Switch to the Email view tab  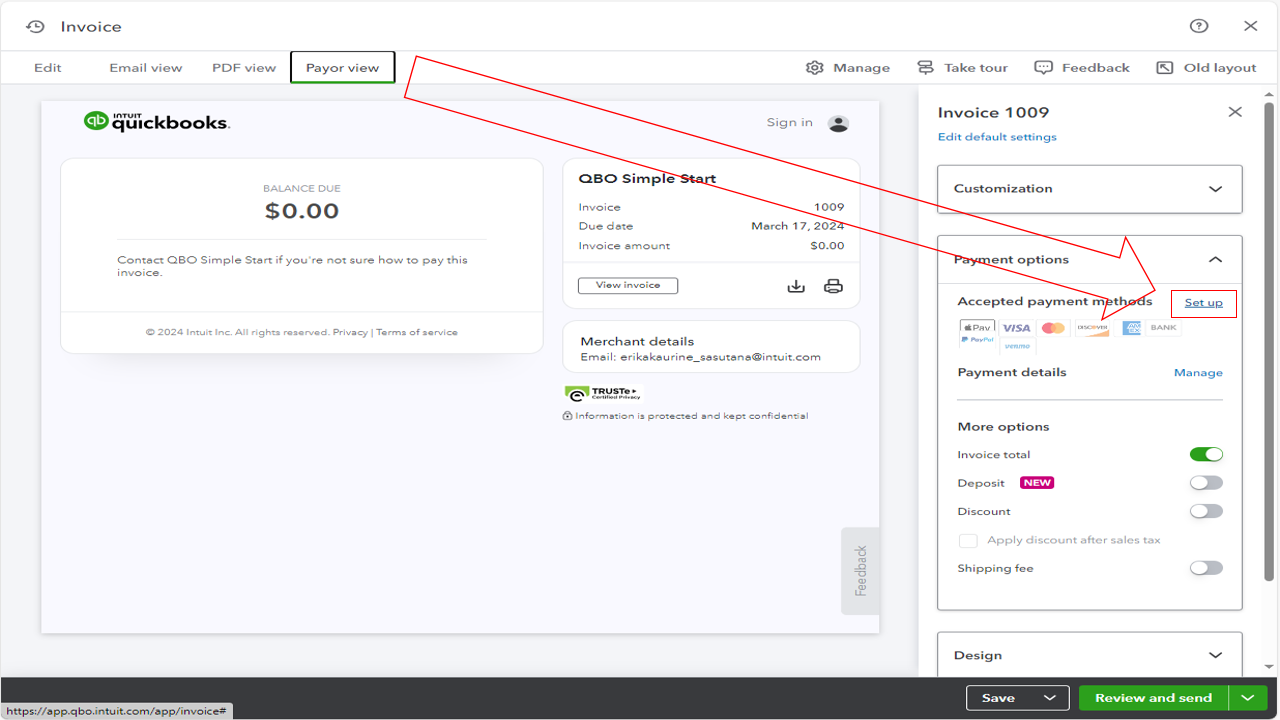pyautogui.click(x=145, y=67)
